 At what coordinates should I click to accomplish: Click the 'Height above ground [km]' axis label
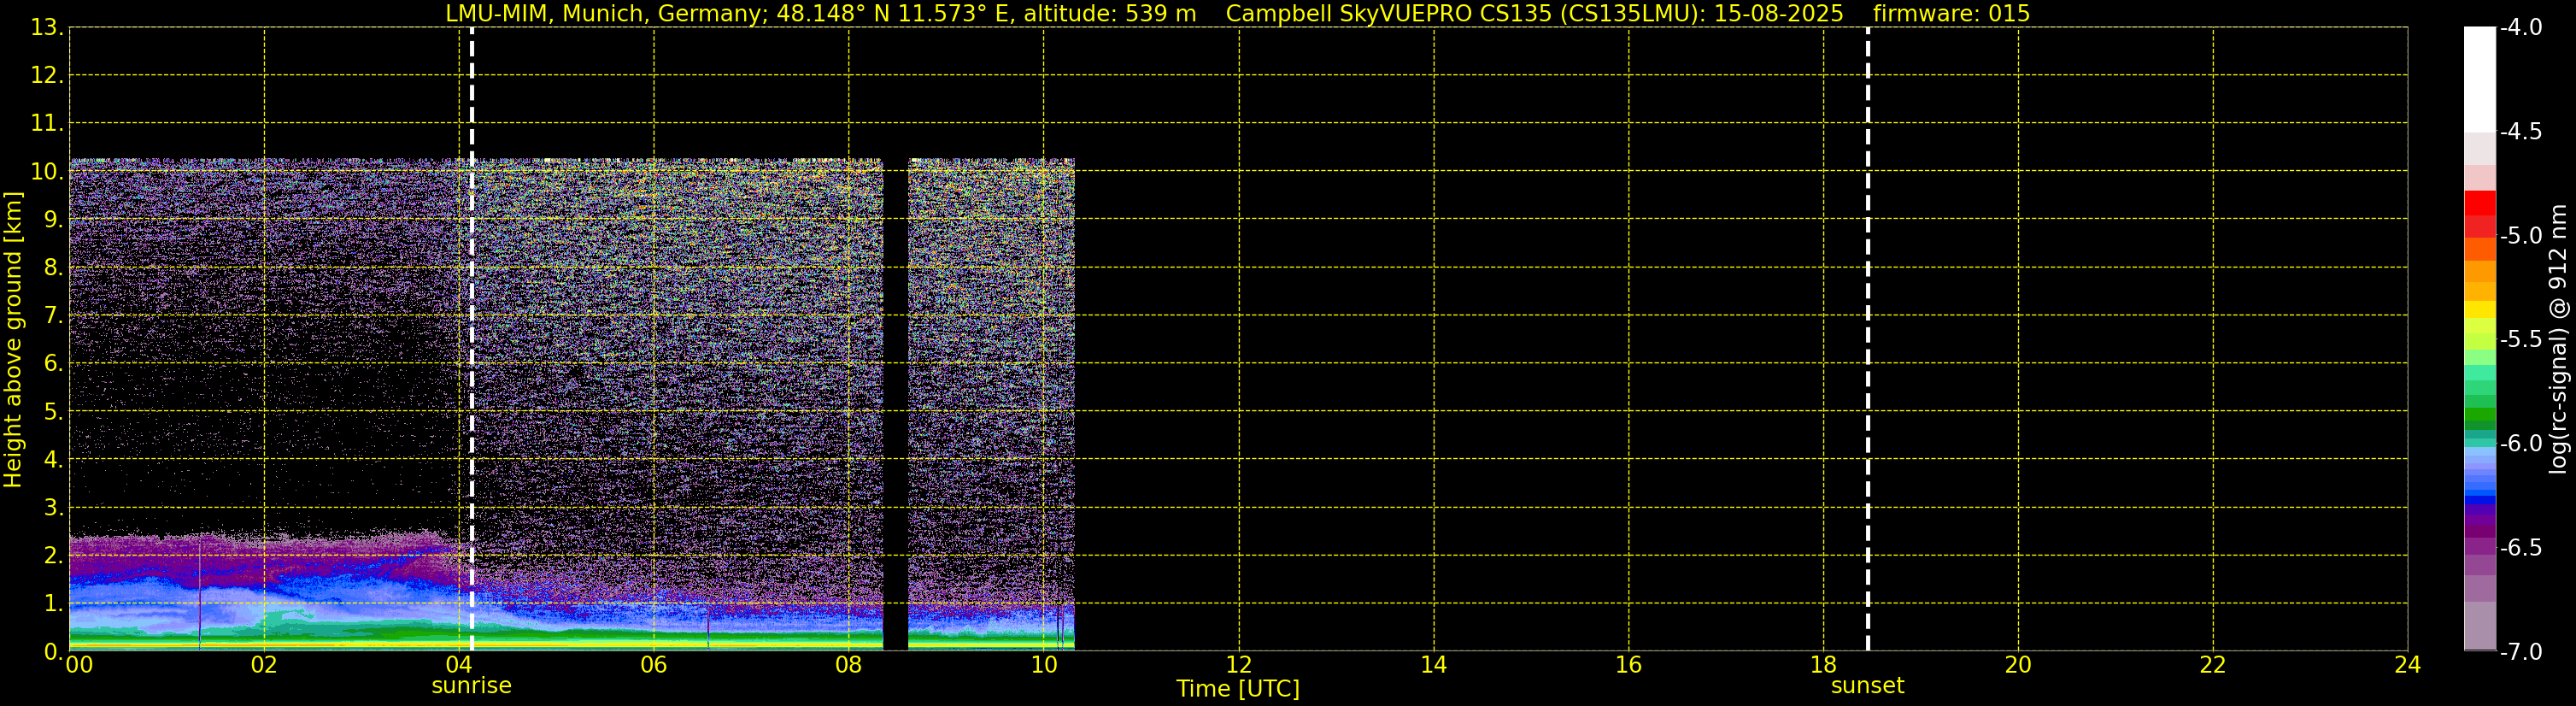tap(13, 339)
